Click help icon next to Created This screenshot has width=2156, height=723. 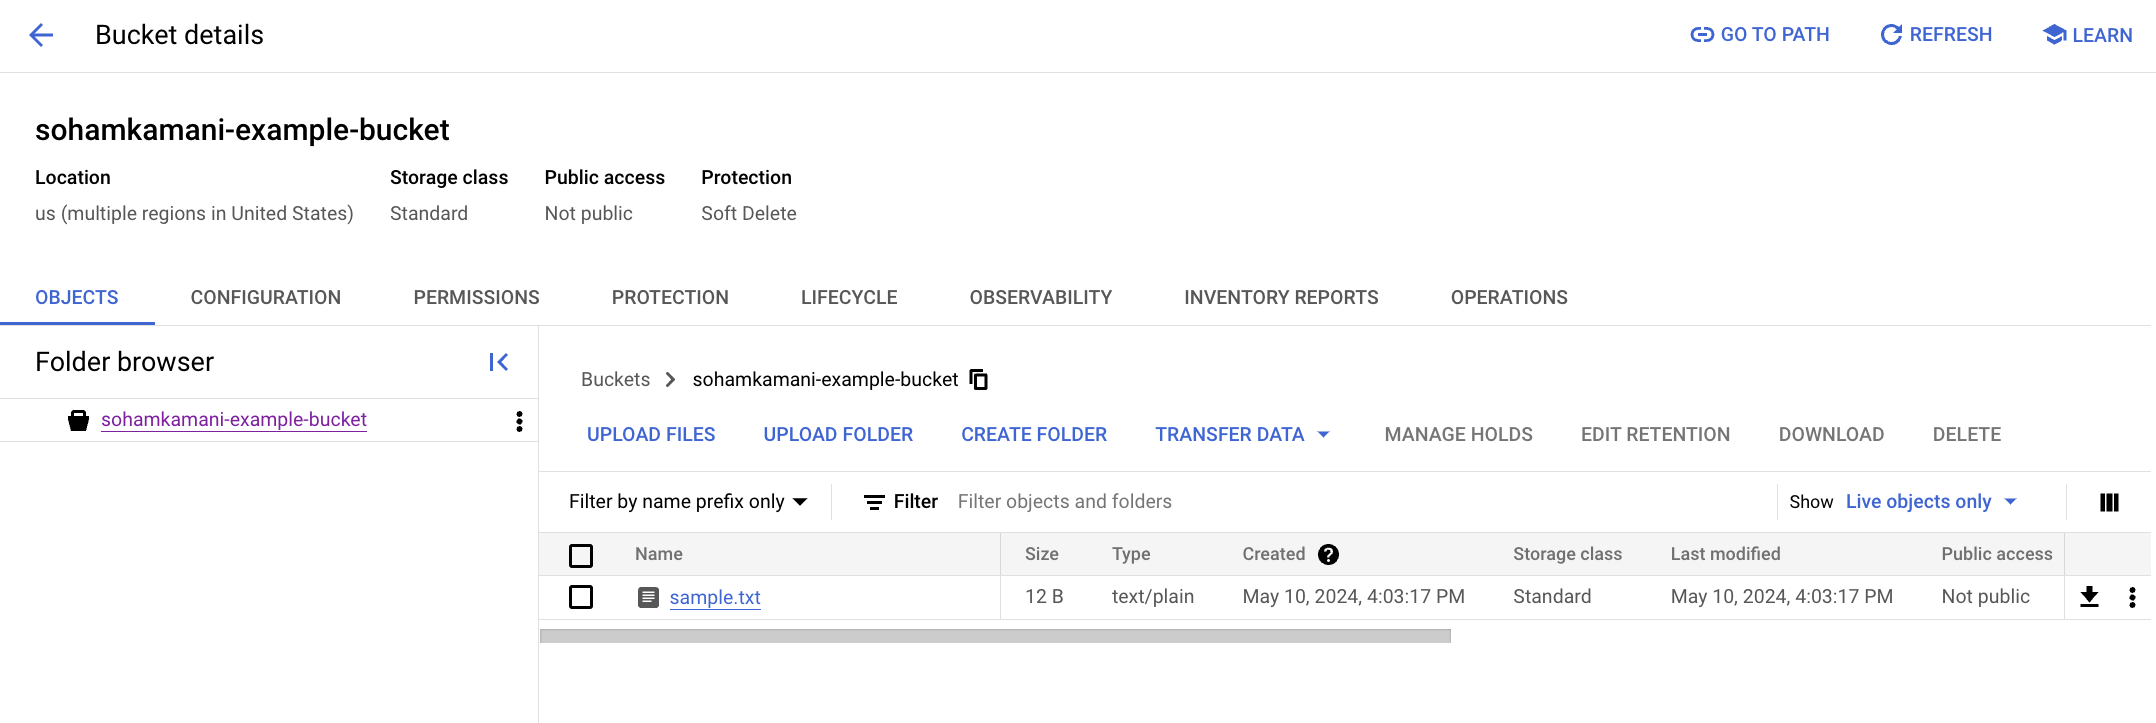click(1328, 555)
